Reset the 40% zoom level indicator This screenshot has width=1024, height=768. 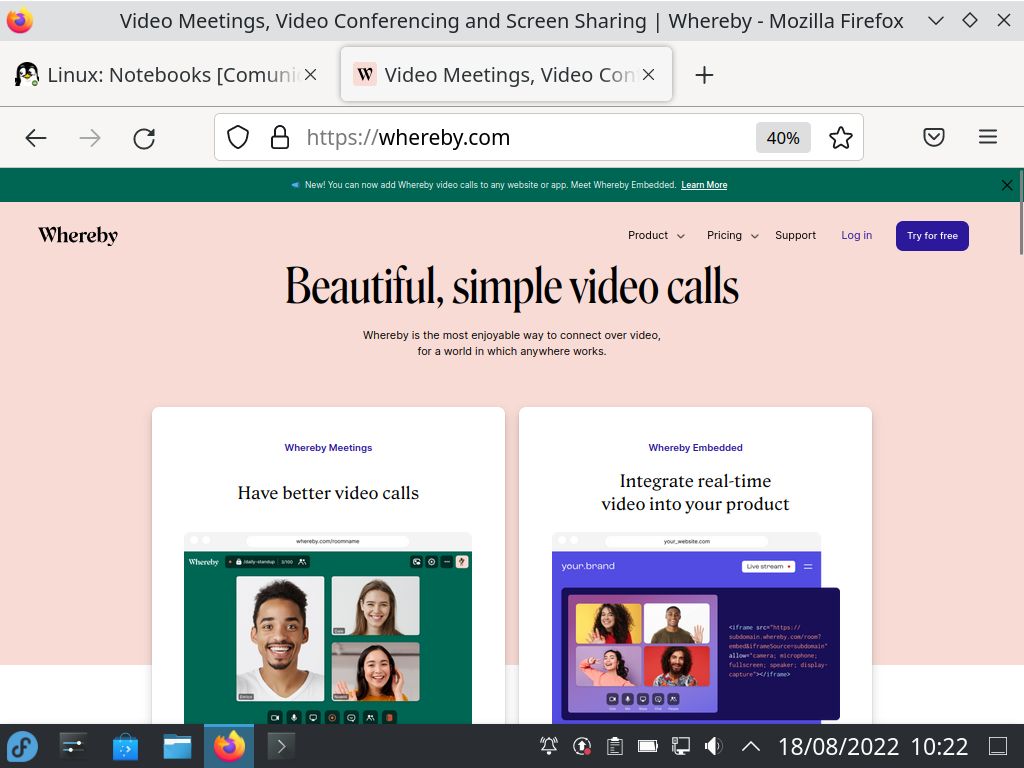click(783, 138)
